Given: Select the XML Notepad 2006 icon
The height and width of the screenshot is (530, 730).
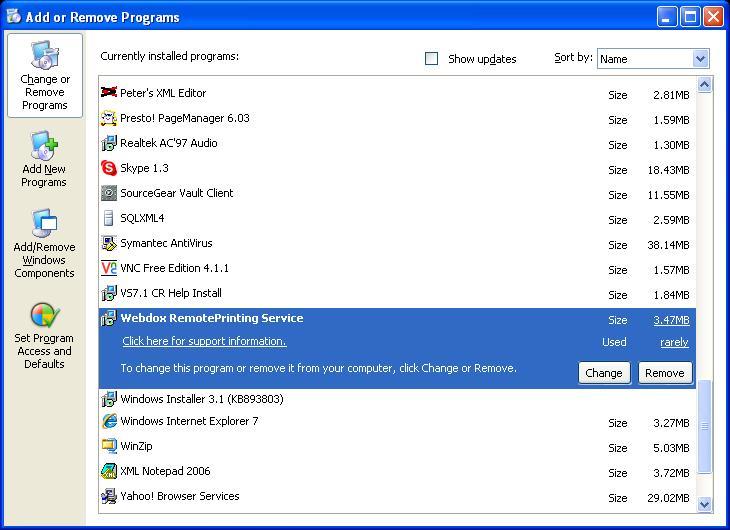Looking at the screenshot, I should point(109,471).
